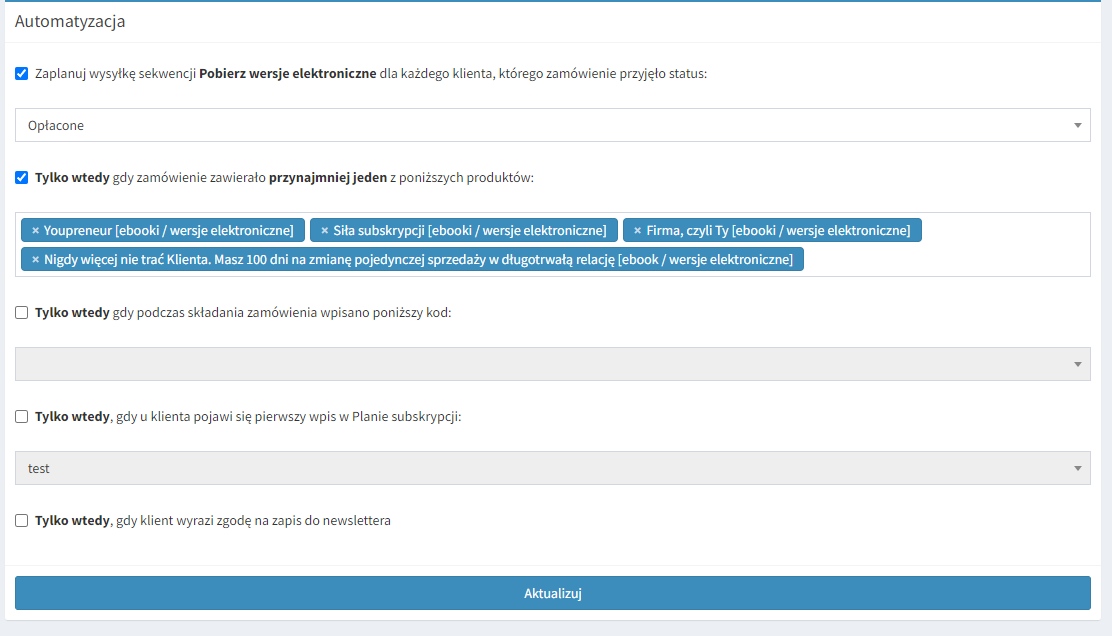Open the test subscription plan dropdown
The image size is (1112, 636).
pyautogui.click(x=552, y=468)
